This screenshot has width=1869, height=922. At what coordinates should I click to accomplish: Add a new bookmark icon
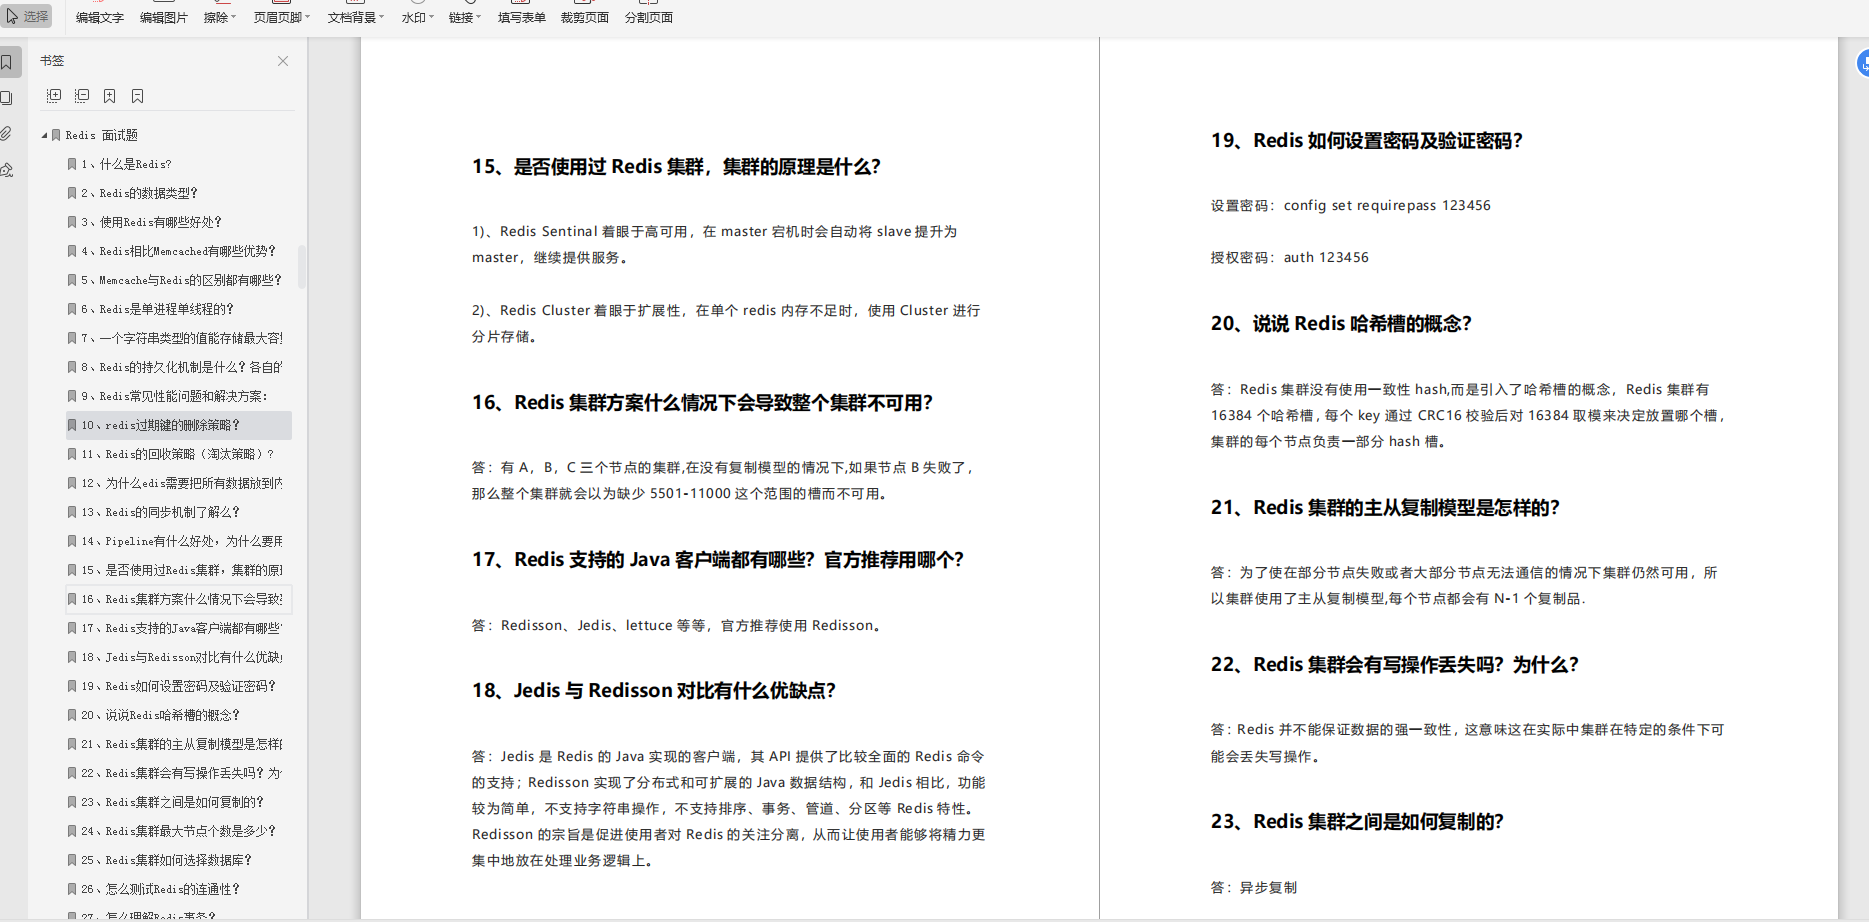110,96
